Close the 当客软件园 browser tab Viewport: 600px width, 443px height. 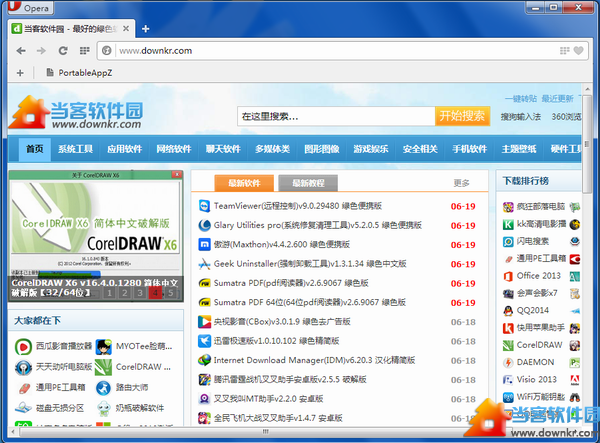[x=126, y=29]
